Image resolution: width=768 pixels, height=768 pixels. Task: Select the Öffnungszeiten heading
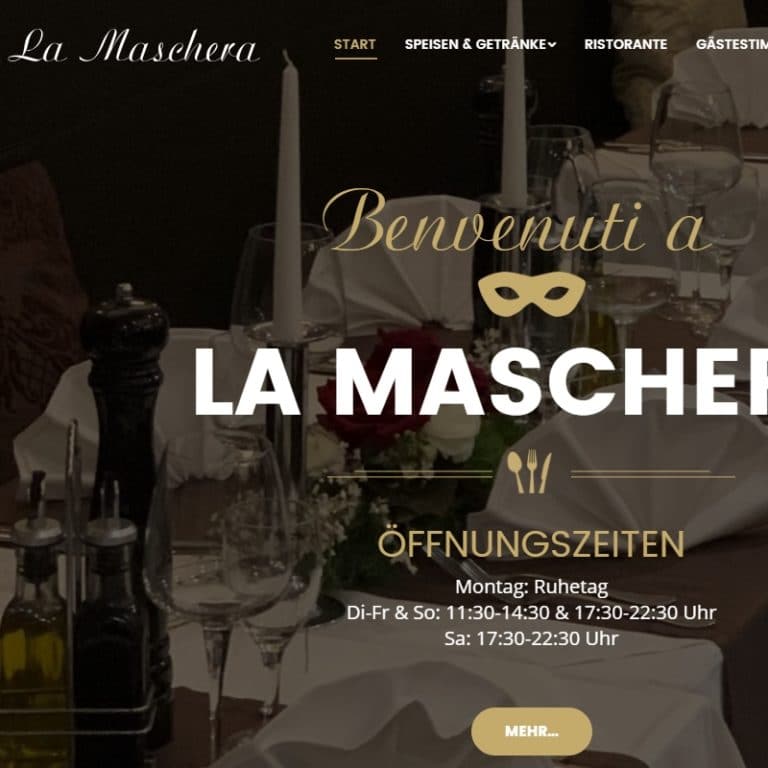531,543
